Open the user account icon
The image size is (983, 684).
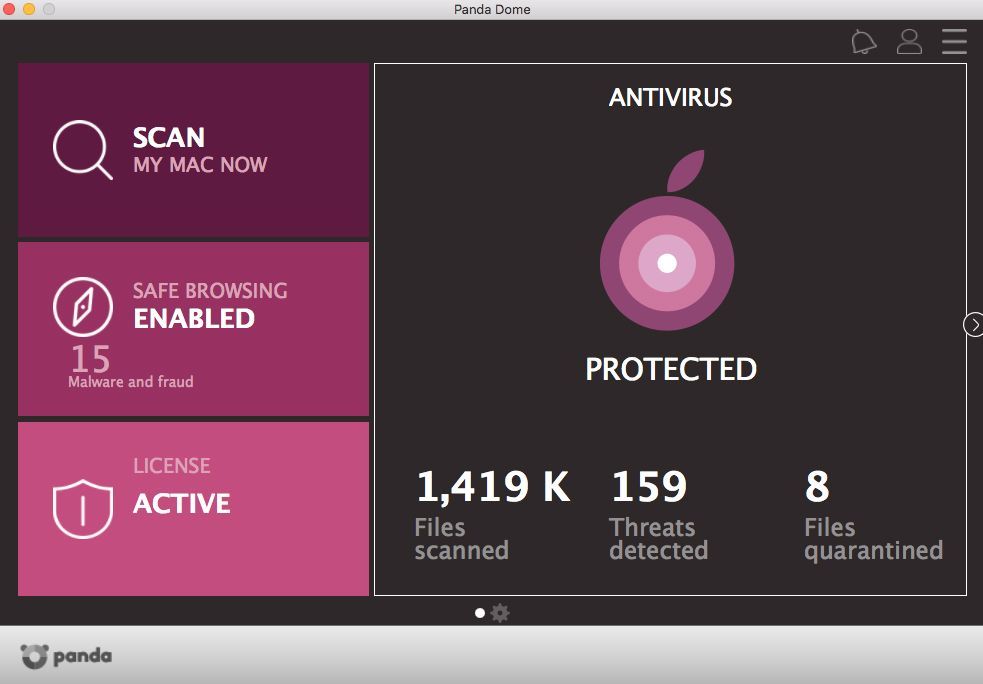[909, 41]
